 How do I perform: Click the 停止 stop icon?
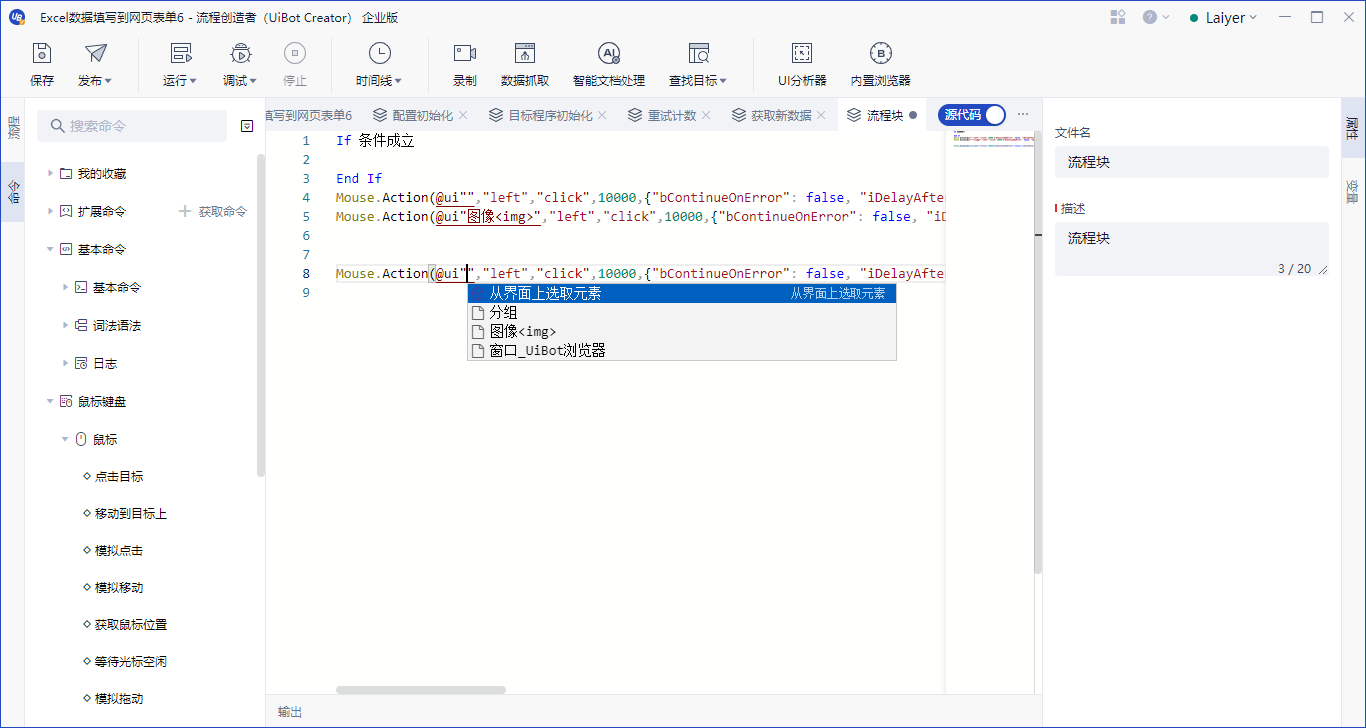pyautogui.click(x=295, y=54)
